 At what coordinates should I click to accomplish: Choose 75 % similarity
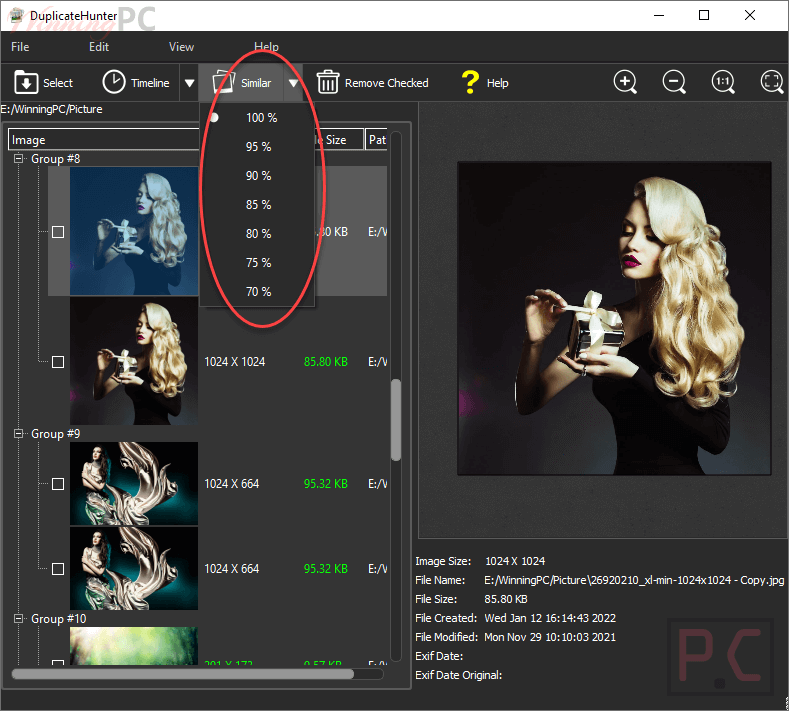click(x=257, y=263)
